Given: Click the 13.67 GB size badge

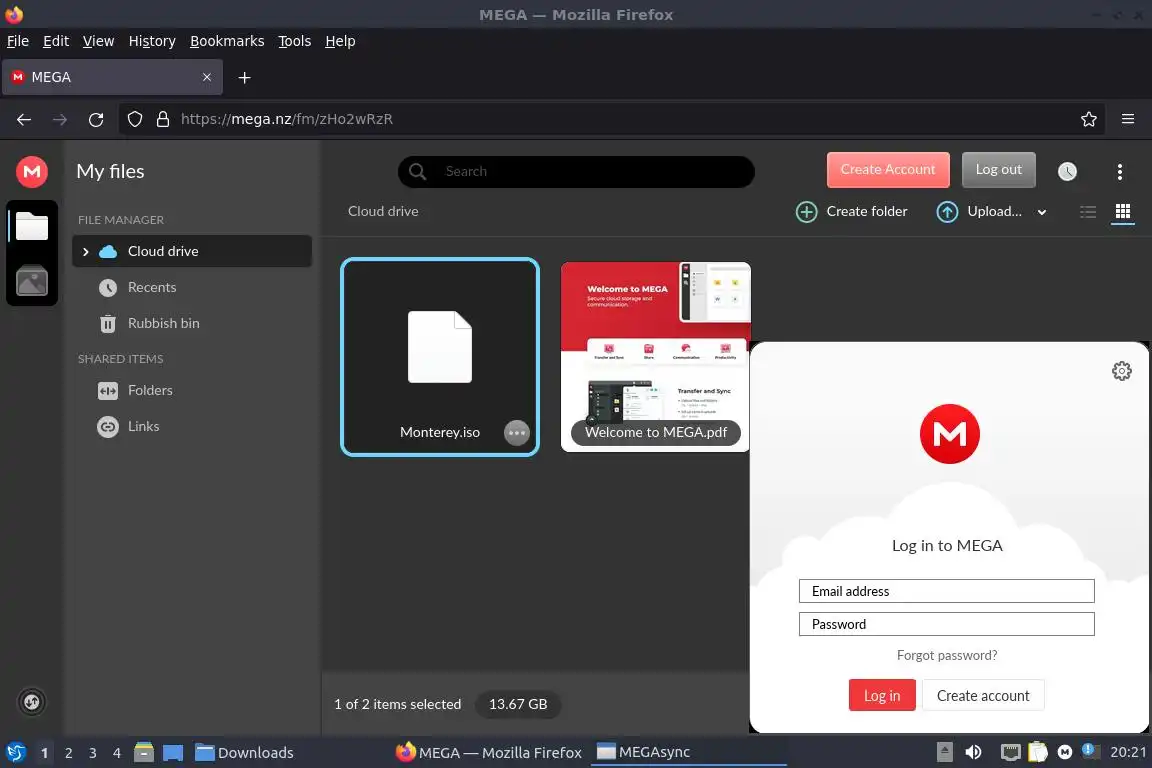Looking at the screenshot, I should click(518, 704).
